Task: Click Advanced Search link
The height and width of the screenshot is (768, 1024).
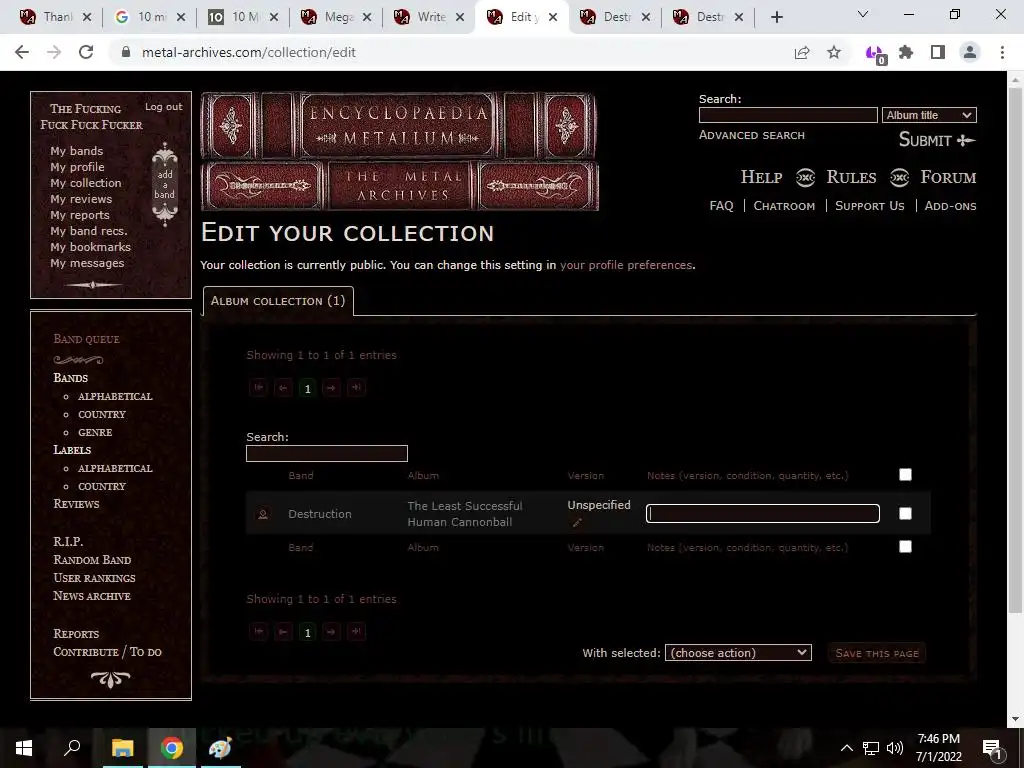Action: (x=752, y=135)
